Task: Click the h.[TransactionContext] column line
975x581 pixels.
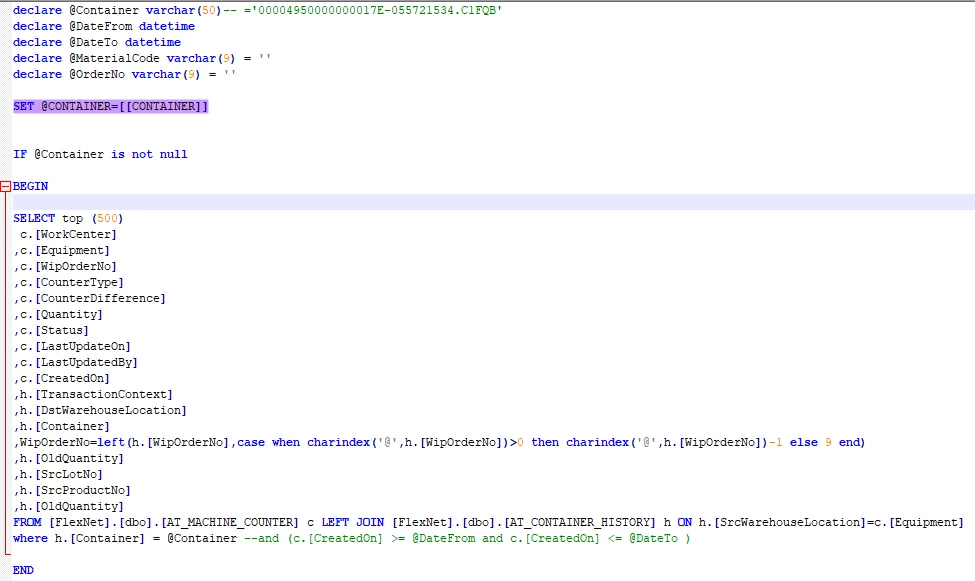Action: (x=93, y=394)
